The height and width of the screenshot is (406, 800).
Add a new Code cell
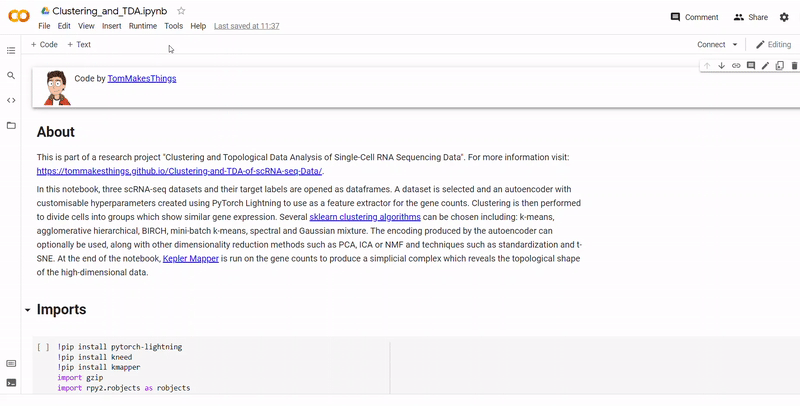pos(44,44)
